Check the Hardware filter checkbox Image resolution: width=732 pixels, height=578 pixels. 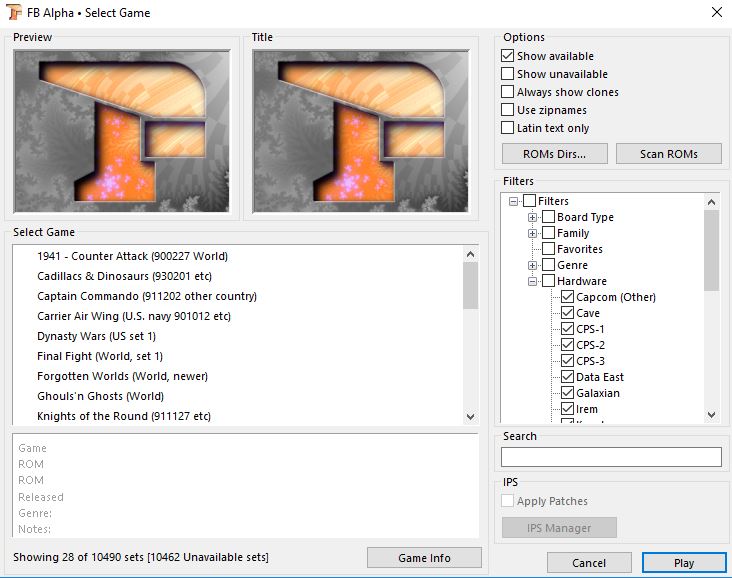click(549, 281)
